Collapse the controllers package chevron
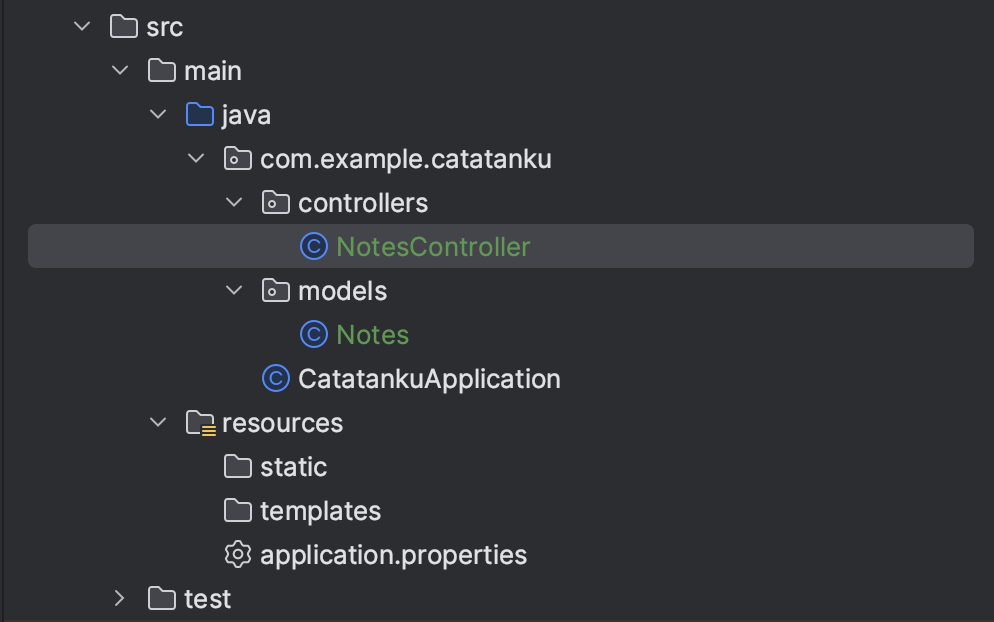 [x=234, y=203]
